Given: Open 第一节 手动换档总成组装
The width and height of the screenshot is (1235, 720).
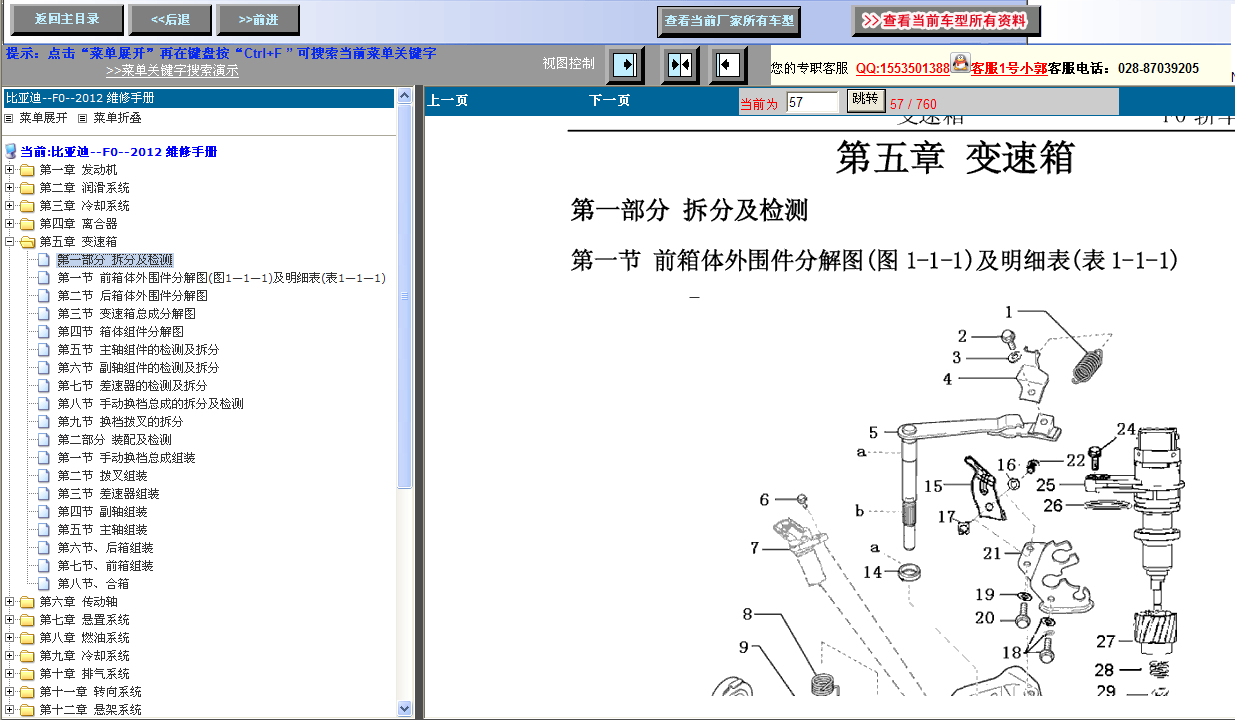Looking at the screenshot, I should pos(126,458).
